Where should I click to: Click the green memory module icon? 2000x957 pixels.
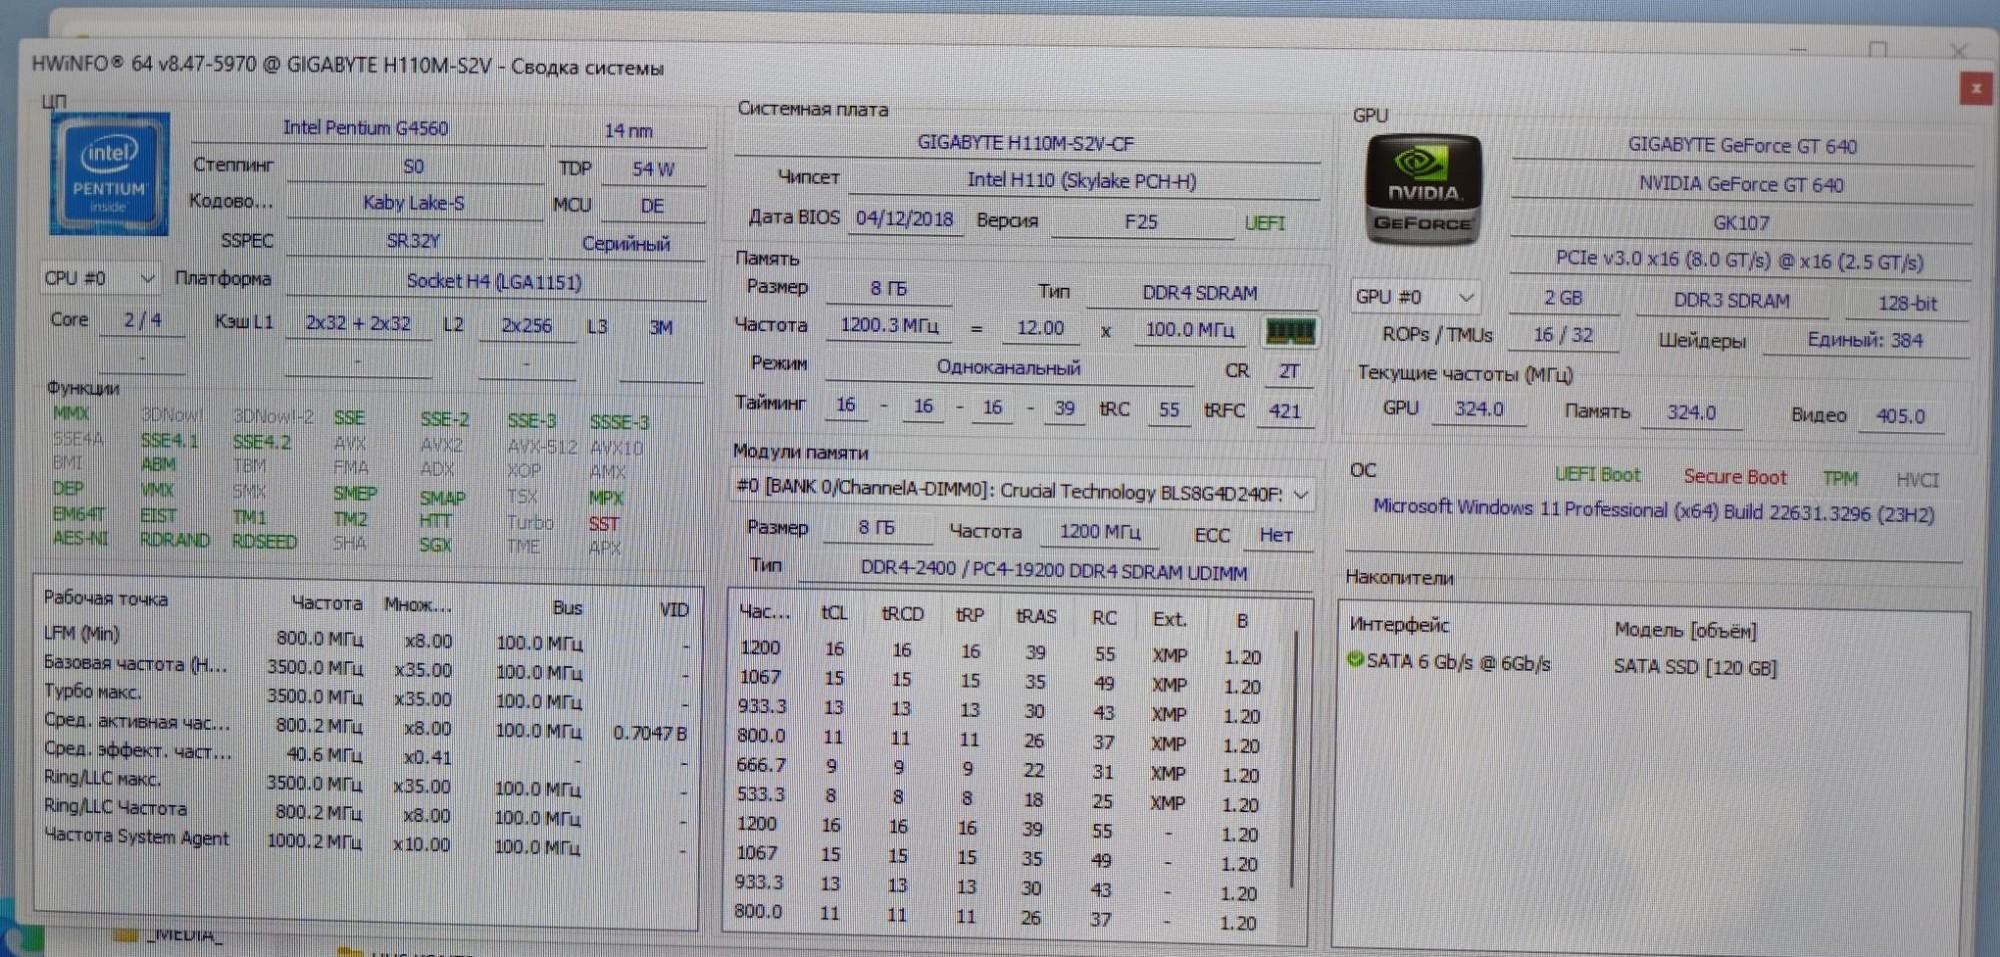(x=1290, y=332)
